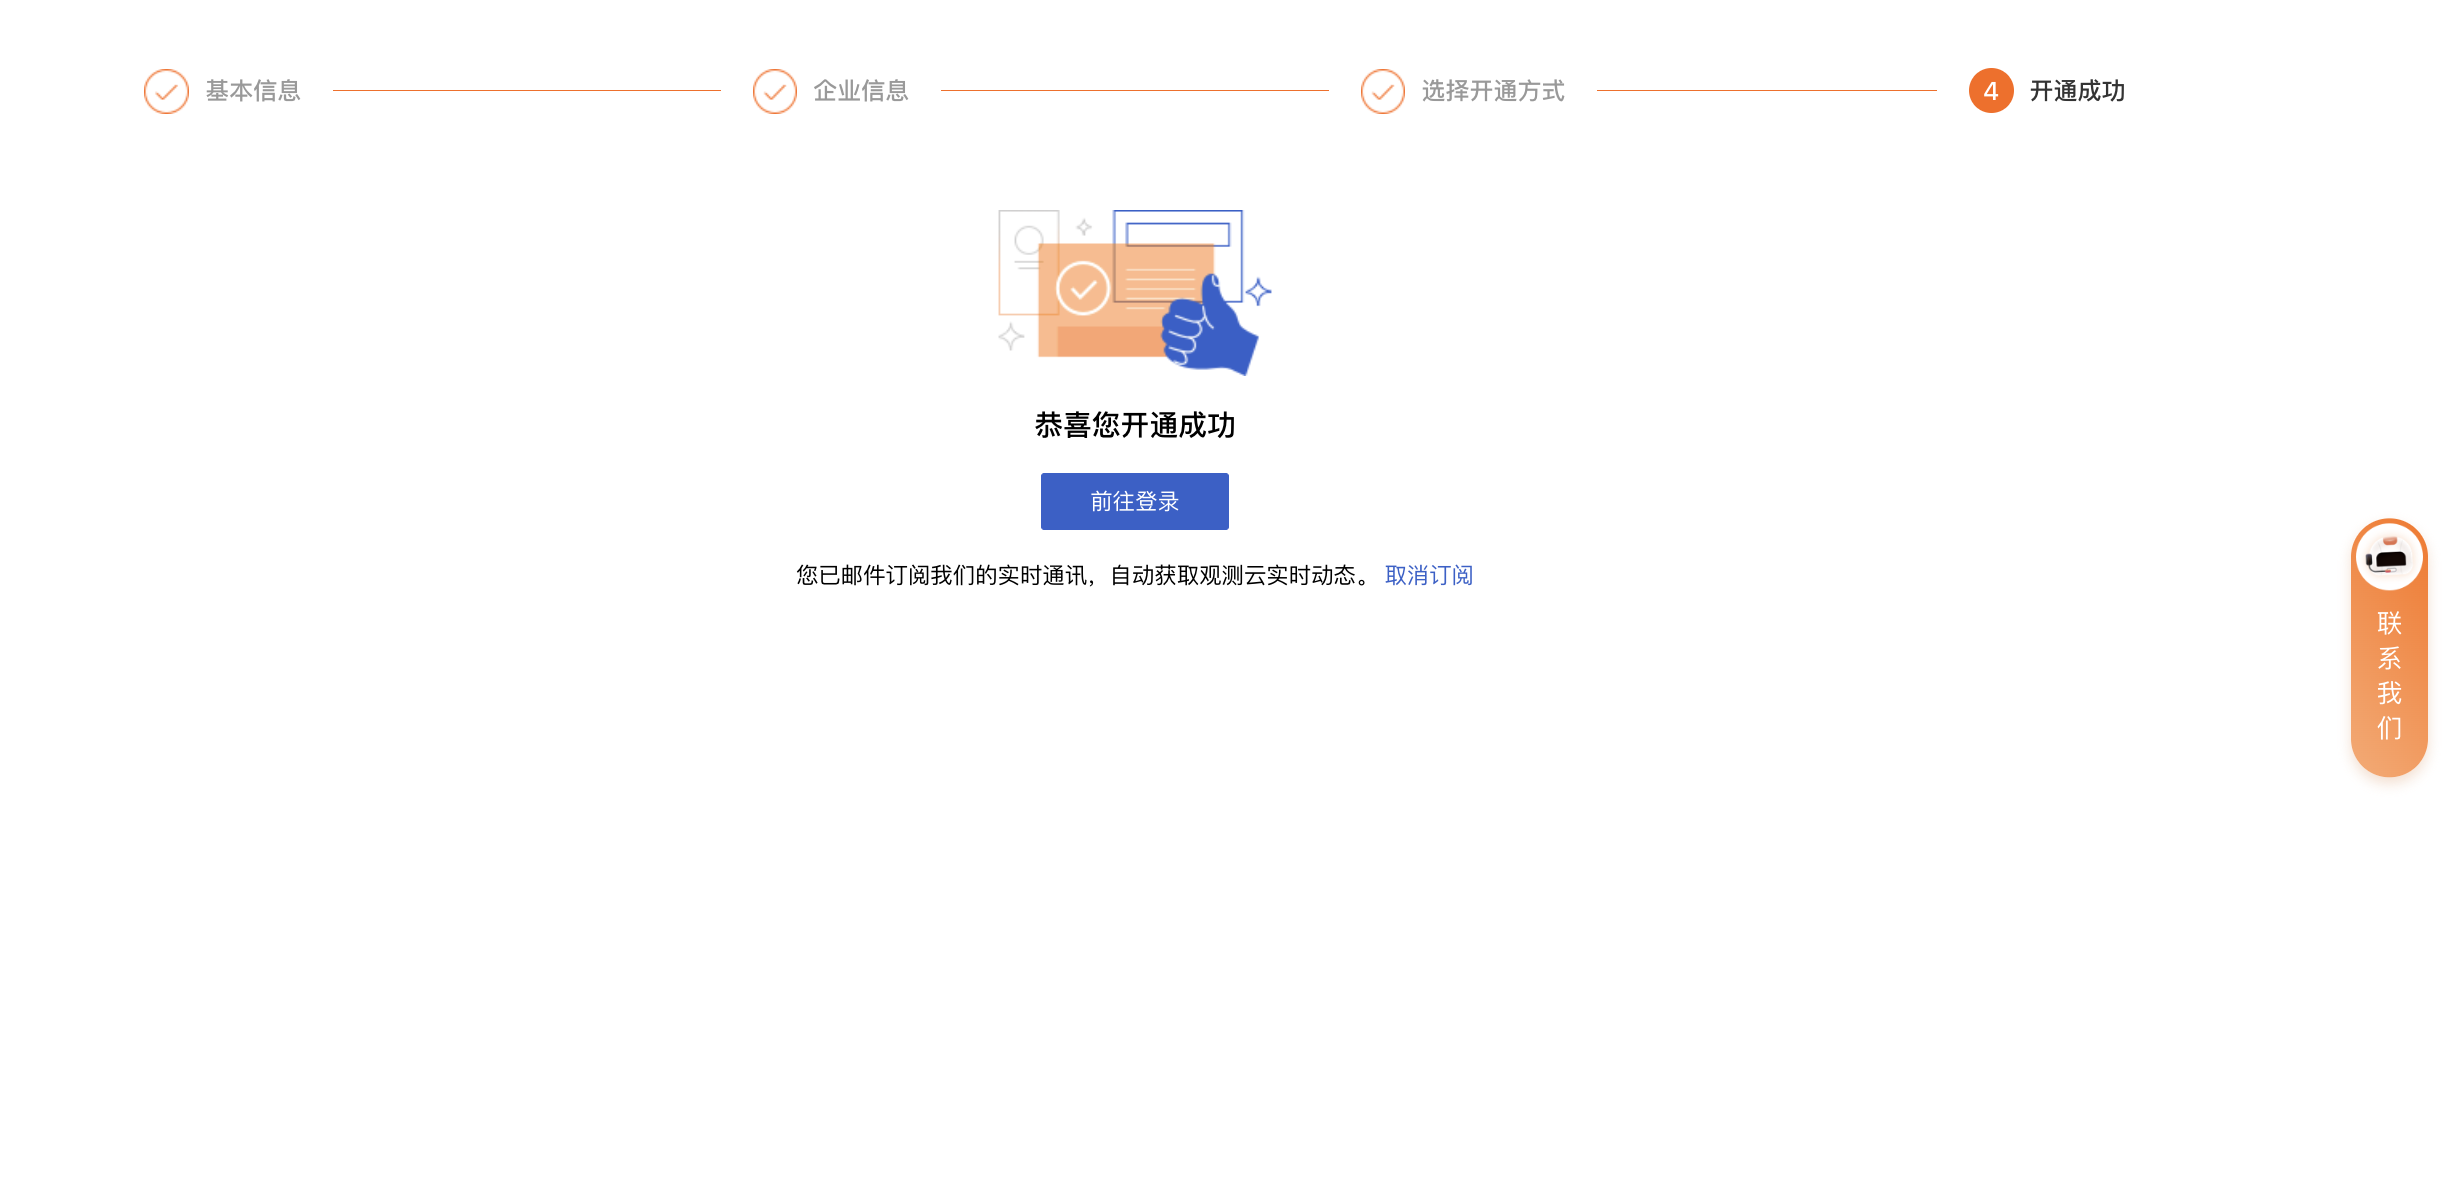This screenshot has height=1194, width=2450.
Task: Select the 选择开通方式 step label
Action: pyautogui.click(x=1493, y=91)
